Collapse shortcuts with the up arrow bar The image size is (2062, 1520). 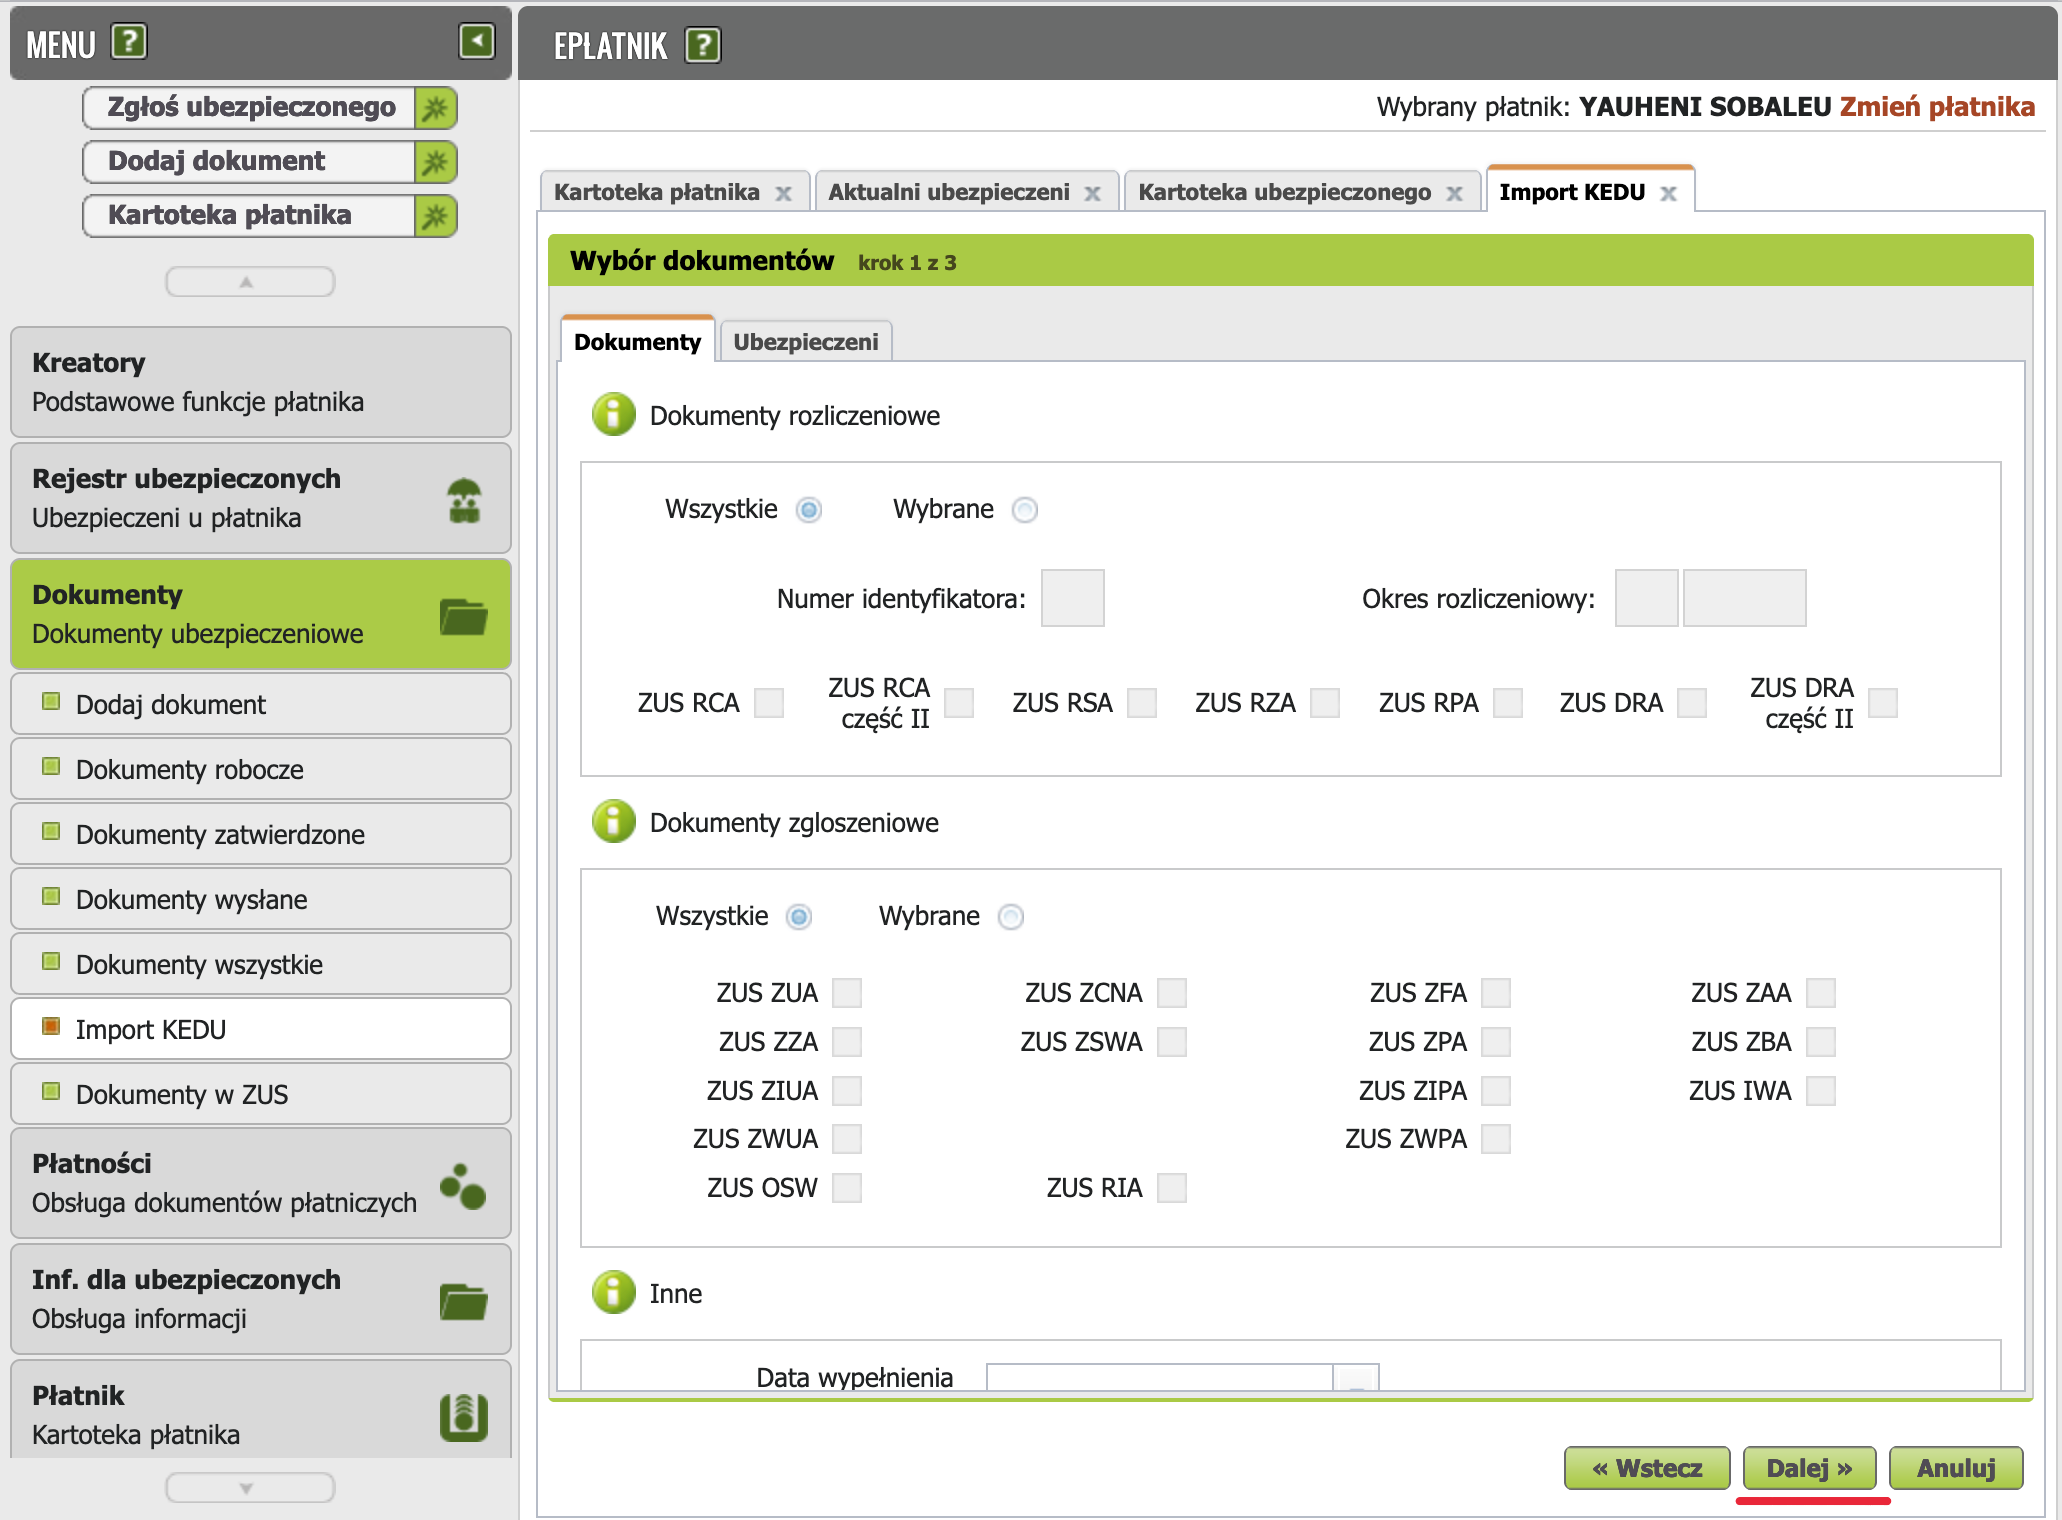(250, 282)
